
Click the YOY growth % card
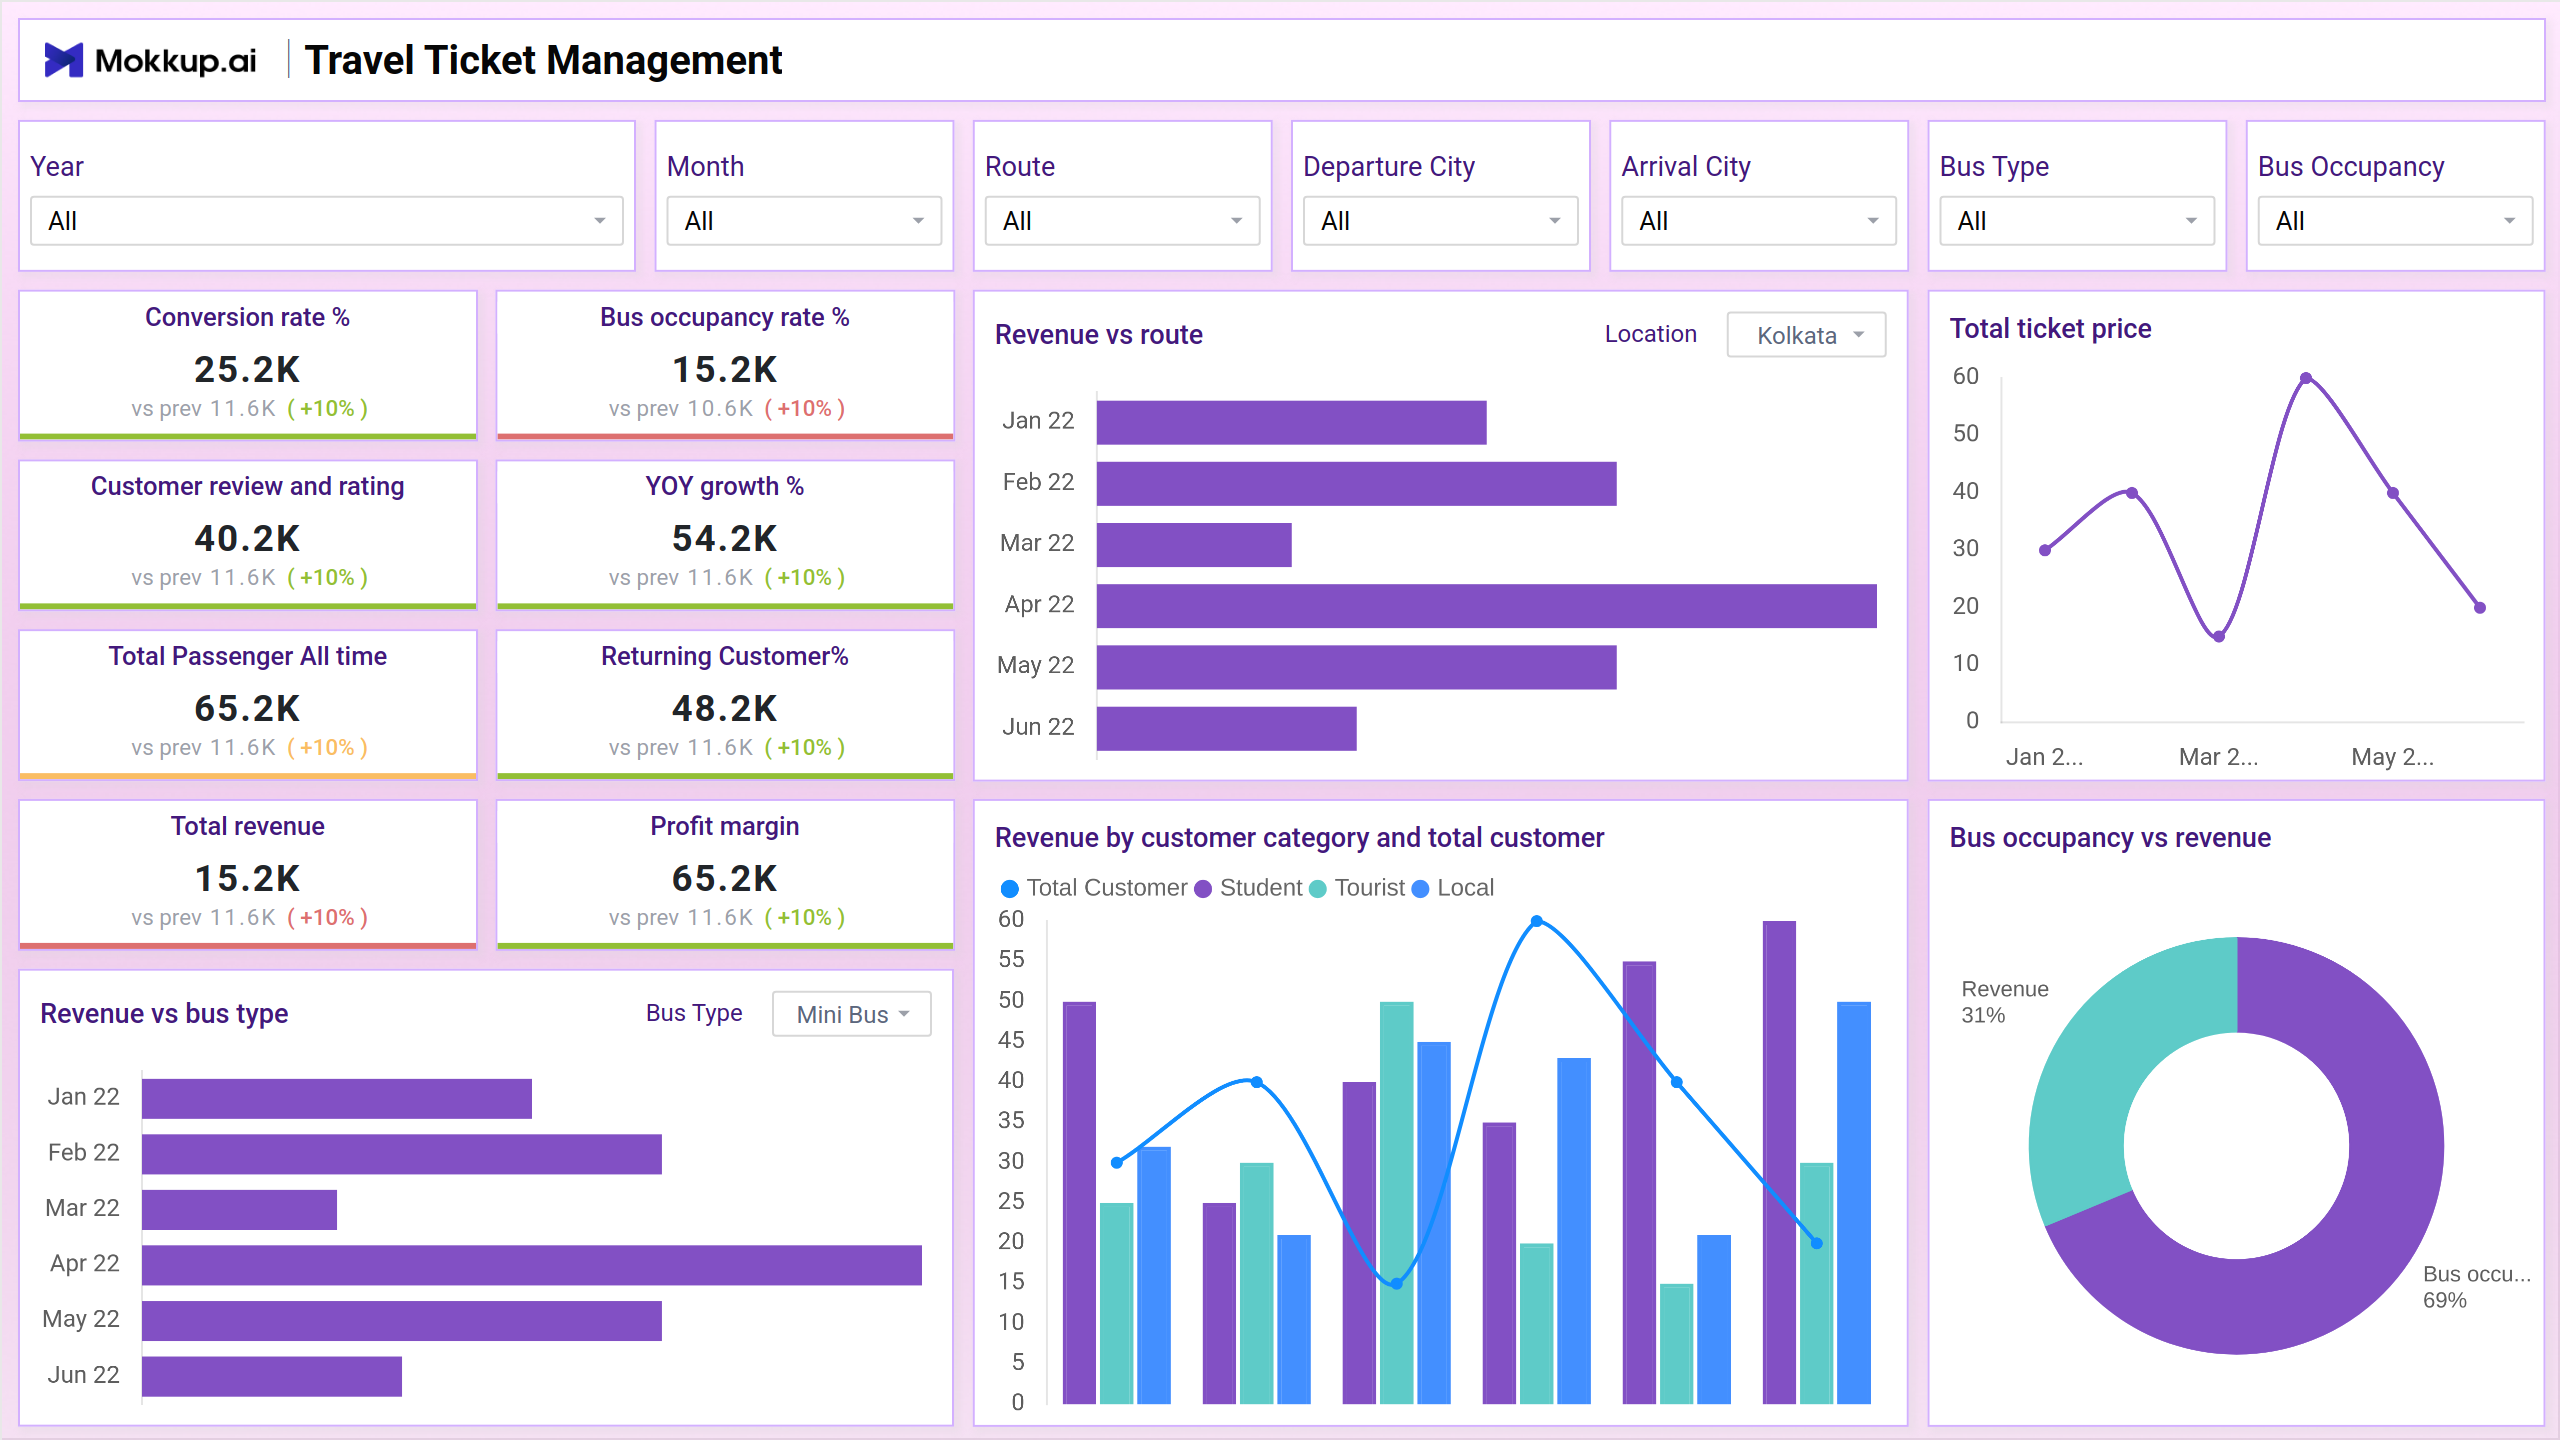tap(725, 534)
